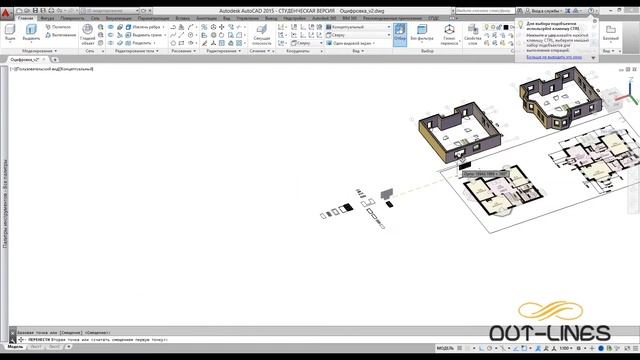This screenshot has height=360, width=640.
Task: Open the Вход в службы sign-in dropdown
Action: pos(545,11)
